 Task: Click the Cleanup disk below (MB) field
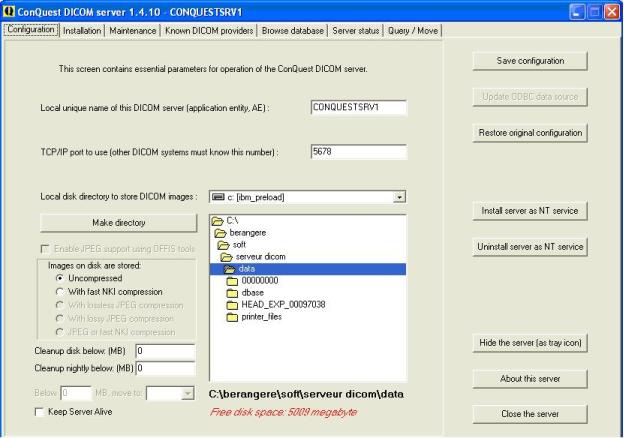coord(165,351)
